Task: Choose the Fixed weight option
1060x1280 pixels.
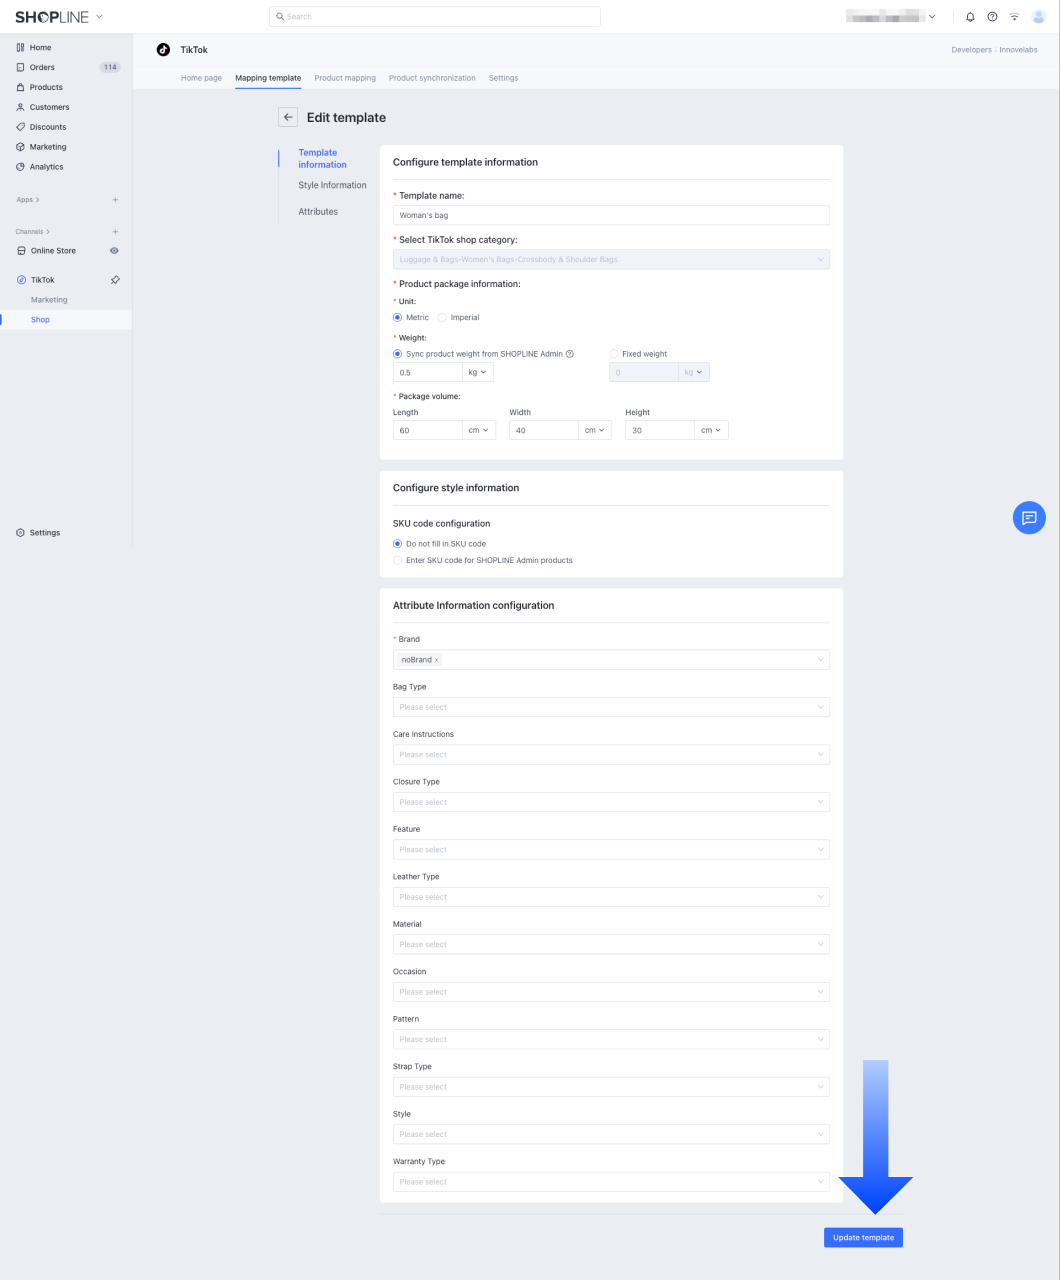Action: 614,354
